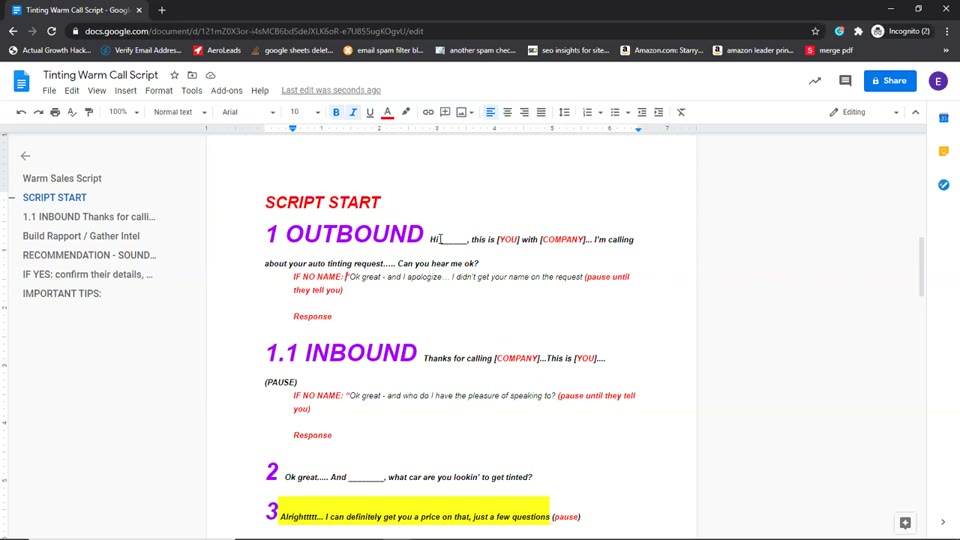Move document using folder icon
960x540 pixels.
192,75
